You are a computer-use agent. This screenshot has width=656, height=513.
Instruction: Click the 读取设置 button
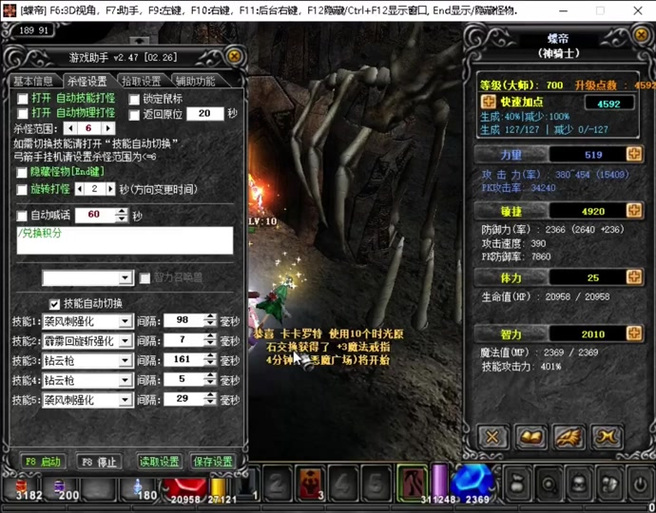click(159, 462)
